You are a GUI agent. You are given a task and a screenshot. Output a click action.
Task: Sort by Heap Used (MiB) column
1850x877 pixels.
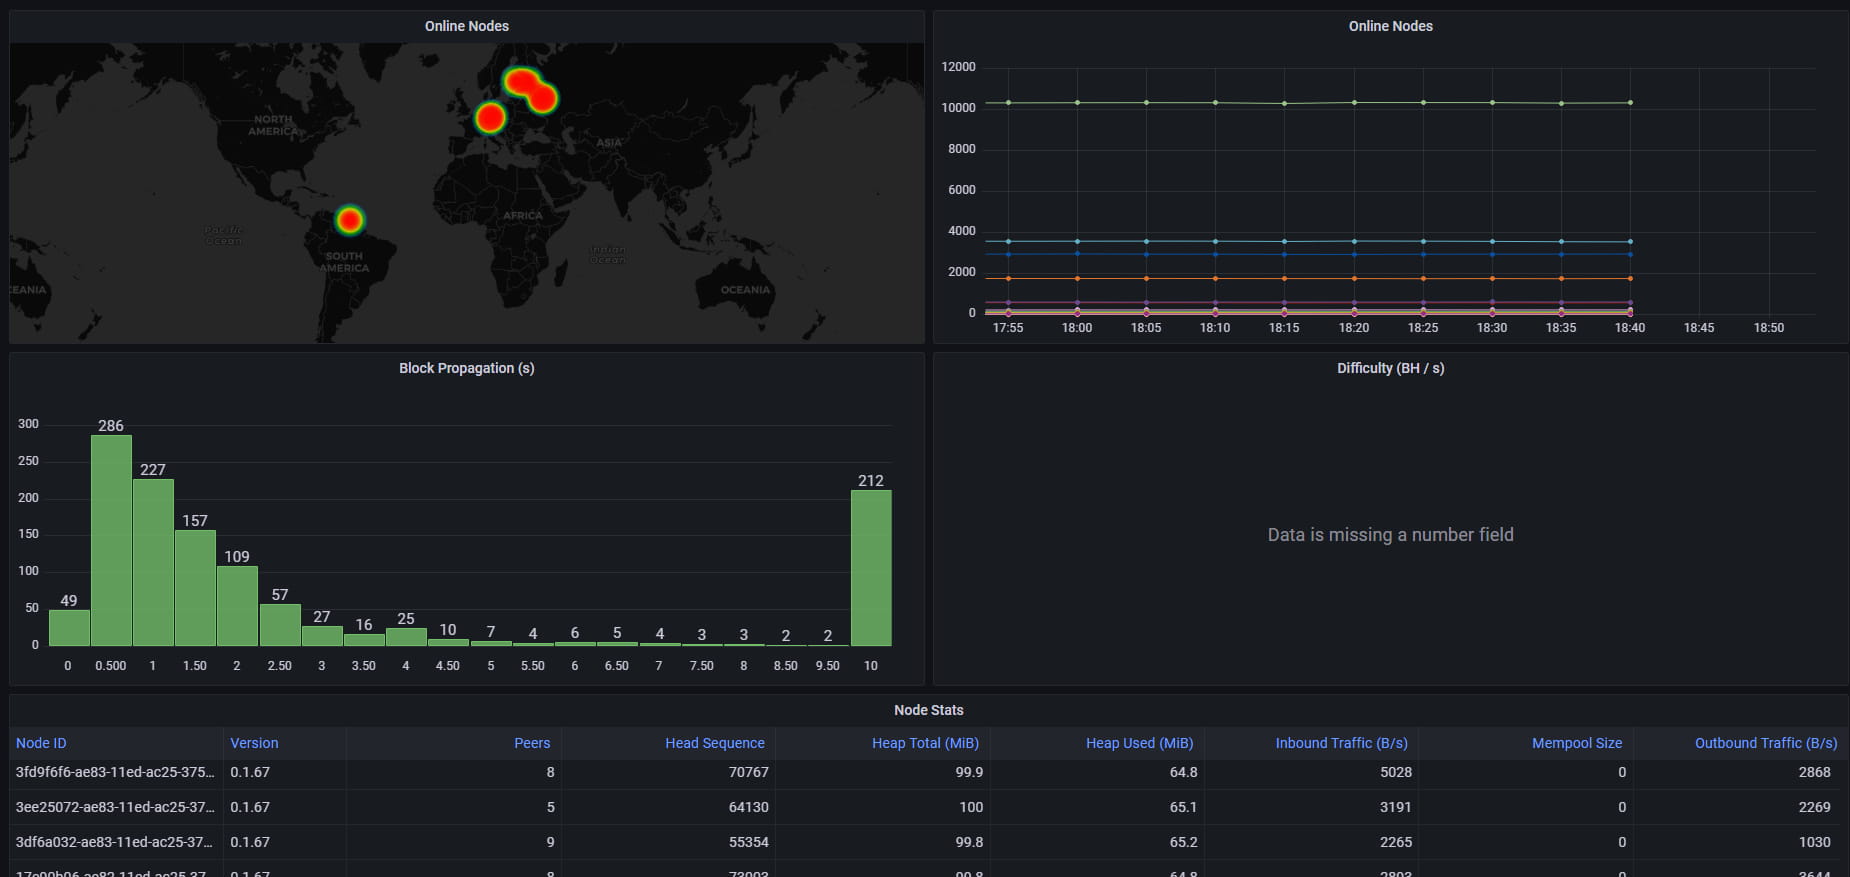[1139, 743]
